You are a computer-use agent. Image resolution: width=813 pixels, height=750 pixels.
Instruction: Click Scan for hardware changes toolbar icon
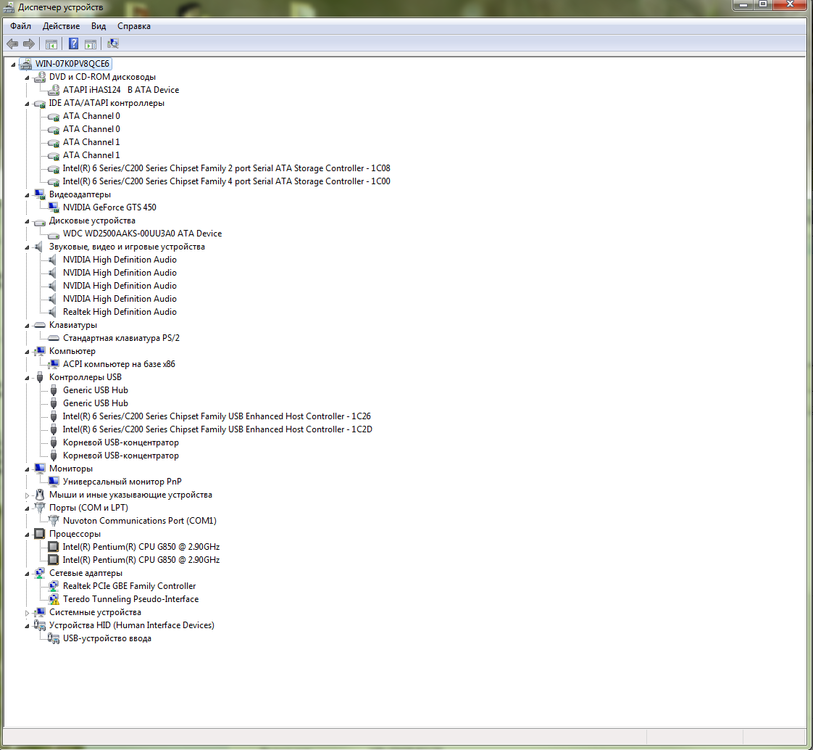tap(113, 44)
